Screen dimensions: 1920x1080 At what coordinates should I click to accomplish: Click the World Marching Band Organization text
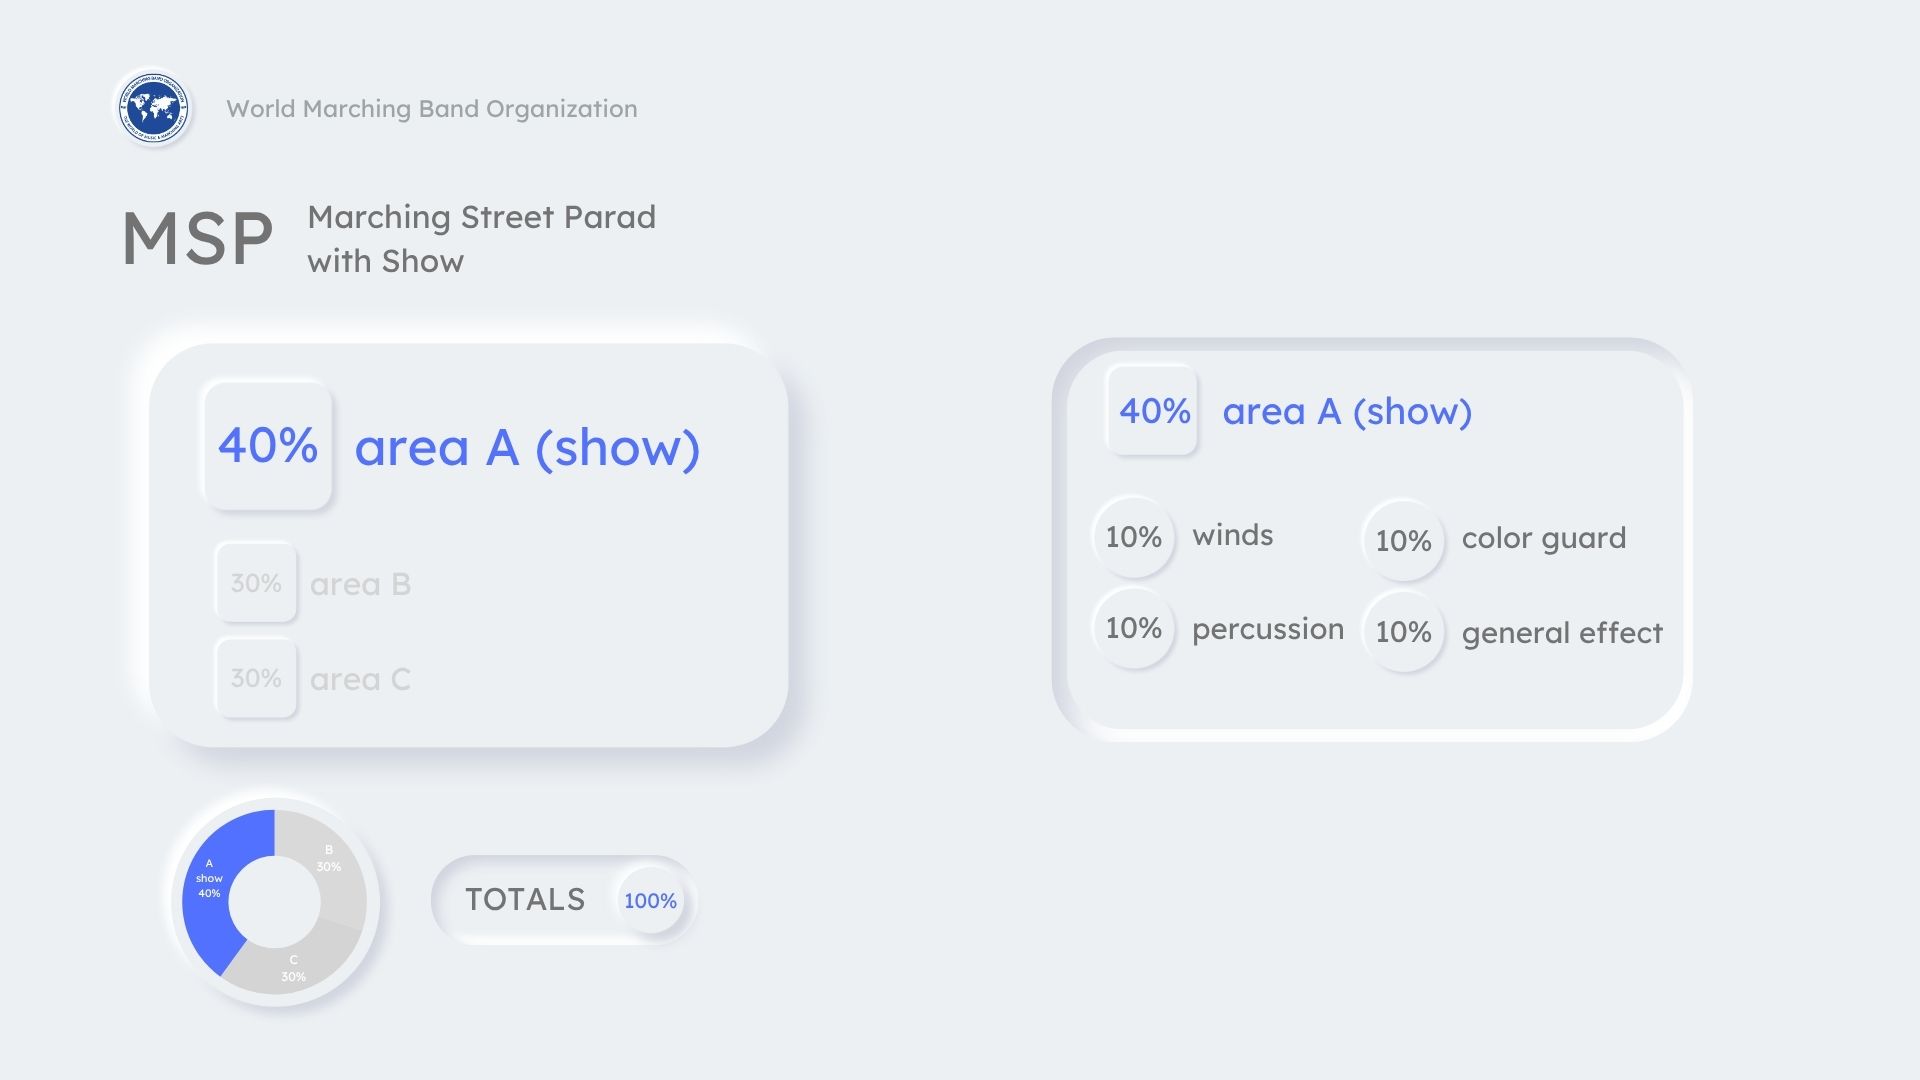(431, 109)
